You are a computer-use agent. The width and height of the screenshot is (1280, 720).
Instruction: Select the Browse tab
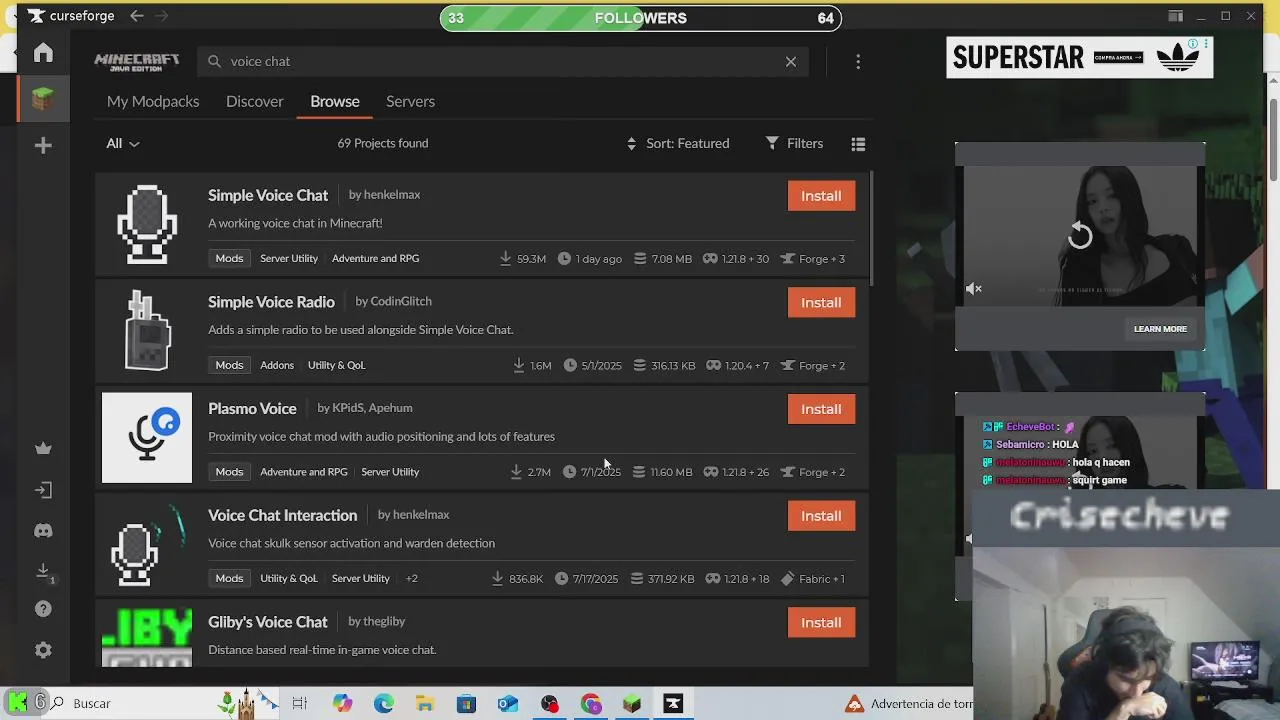[335, 101]
